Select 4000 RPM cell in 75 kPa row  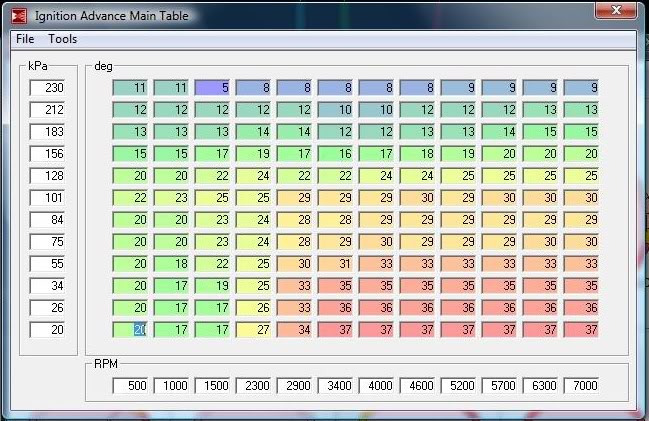(376, 241)
